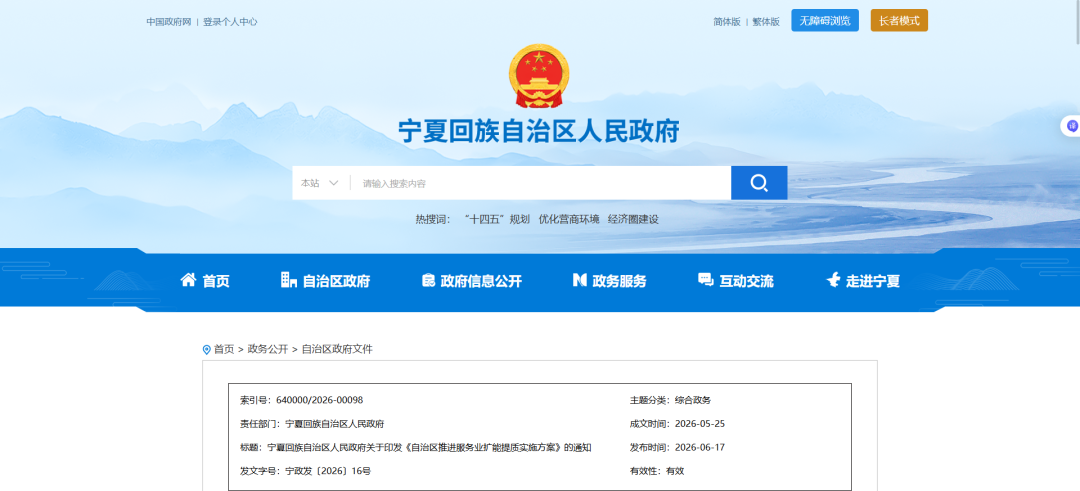Click hot search term “十四五”规划
The width and height of the screenshot is (1080, 491).
497,220
